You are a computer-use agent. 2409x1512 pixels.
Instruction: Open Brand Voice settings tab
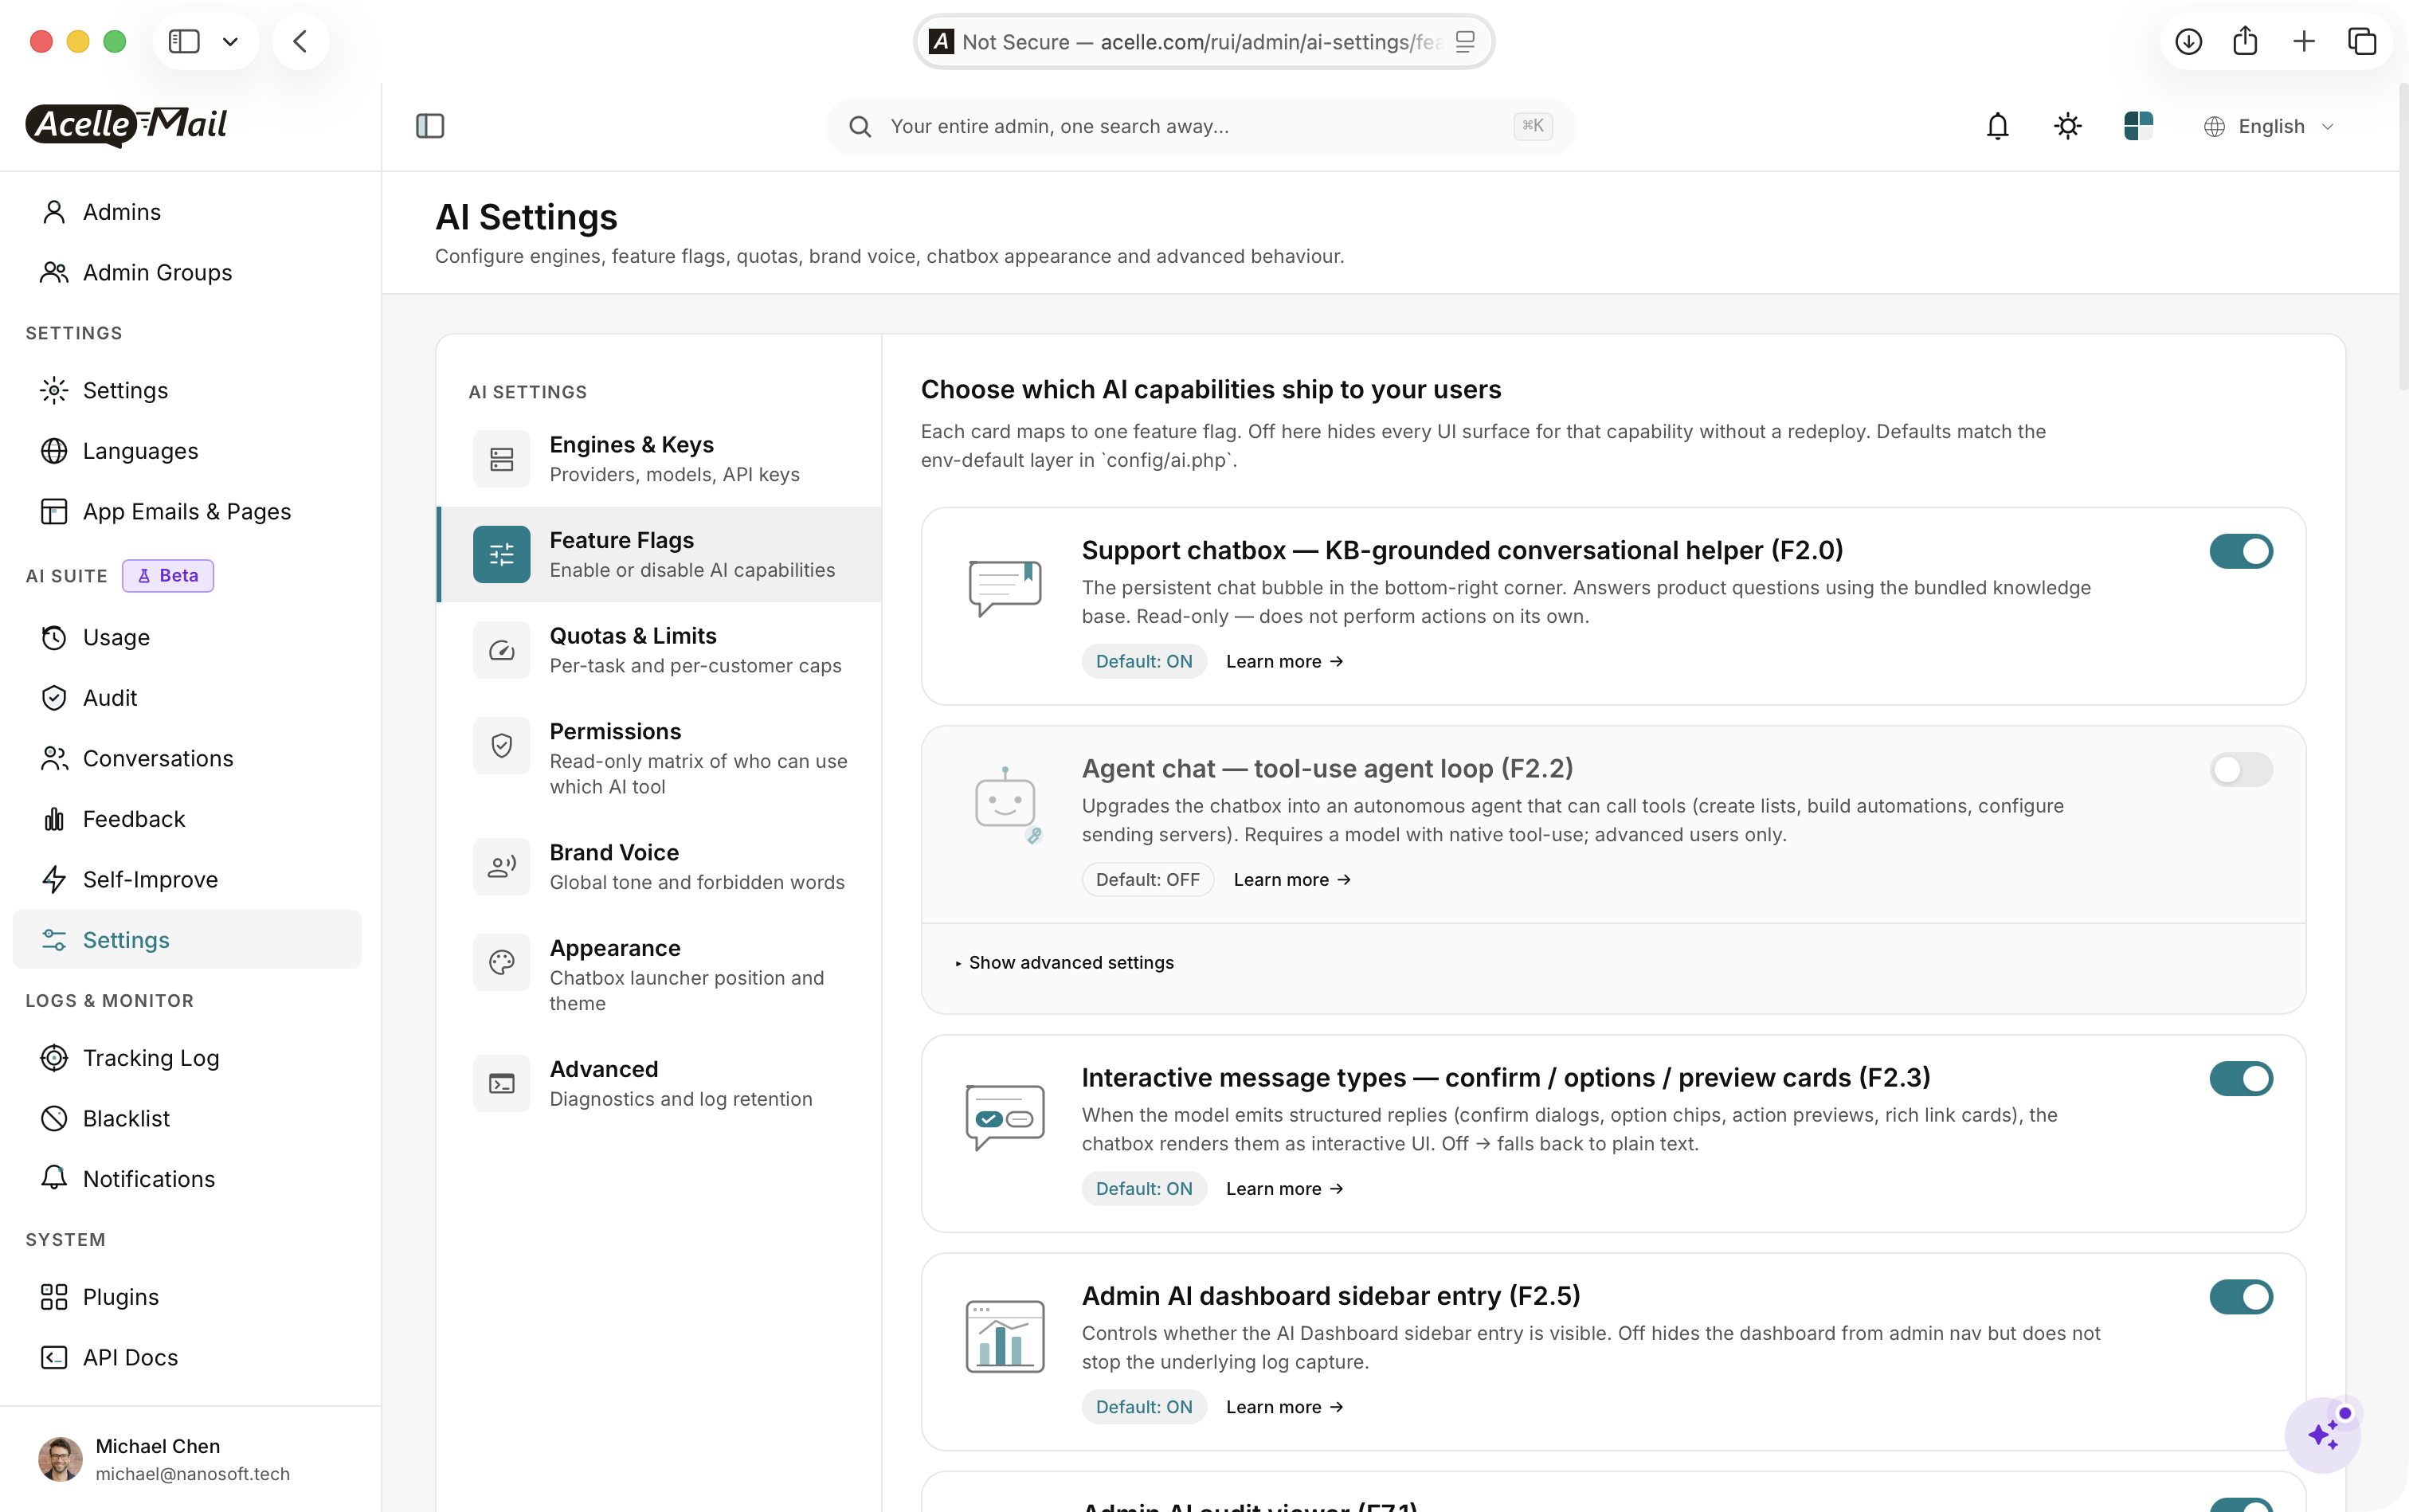point(659,867)
